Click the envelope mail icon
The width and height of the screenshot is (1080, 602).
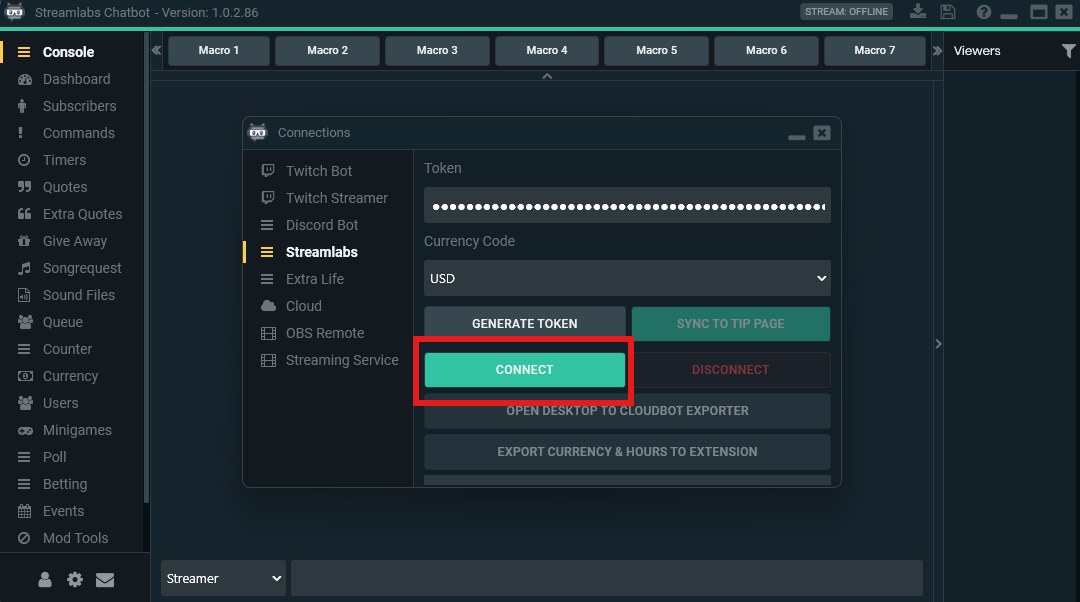click(105, 580)
